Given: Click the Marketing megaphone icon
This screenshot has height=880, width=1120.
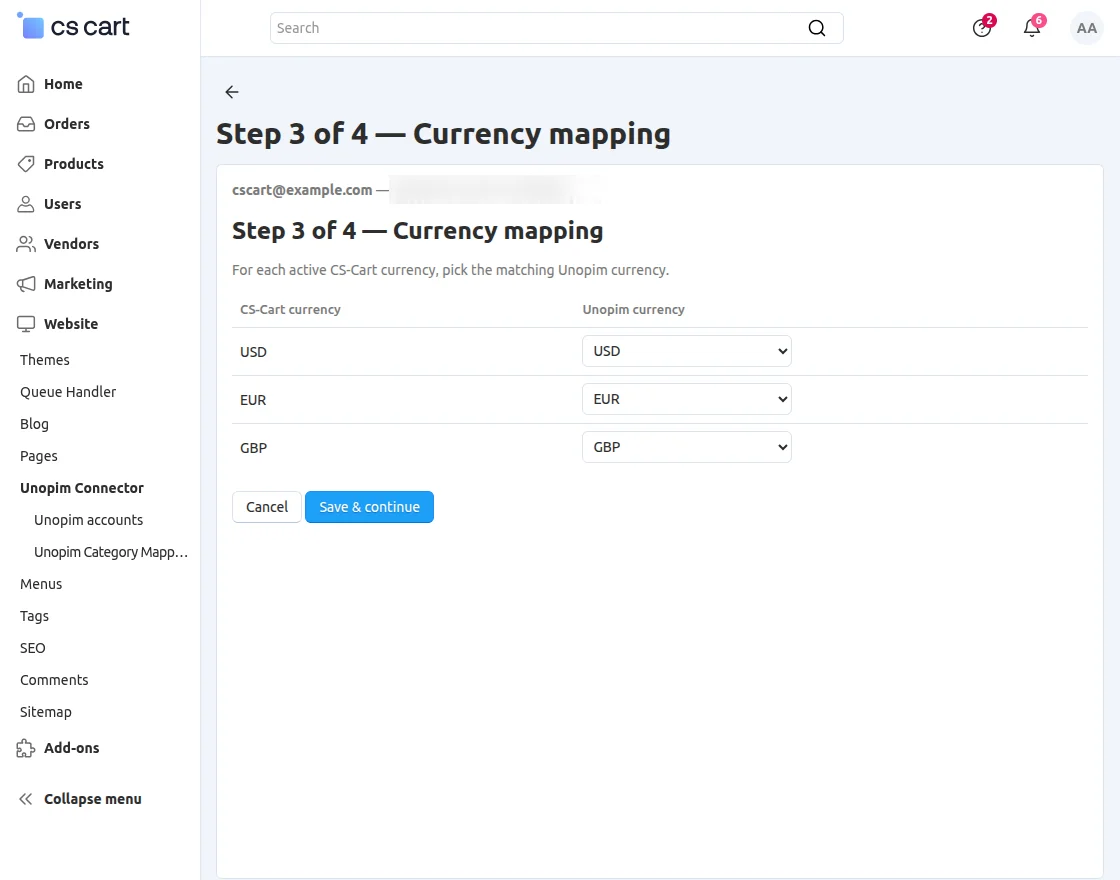Looking at the screenshot, I should [26, 284].
